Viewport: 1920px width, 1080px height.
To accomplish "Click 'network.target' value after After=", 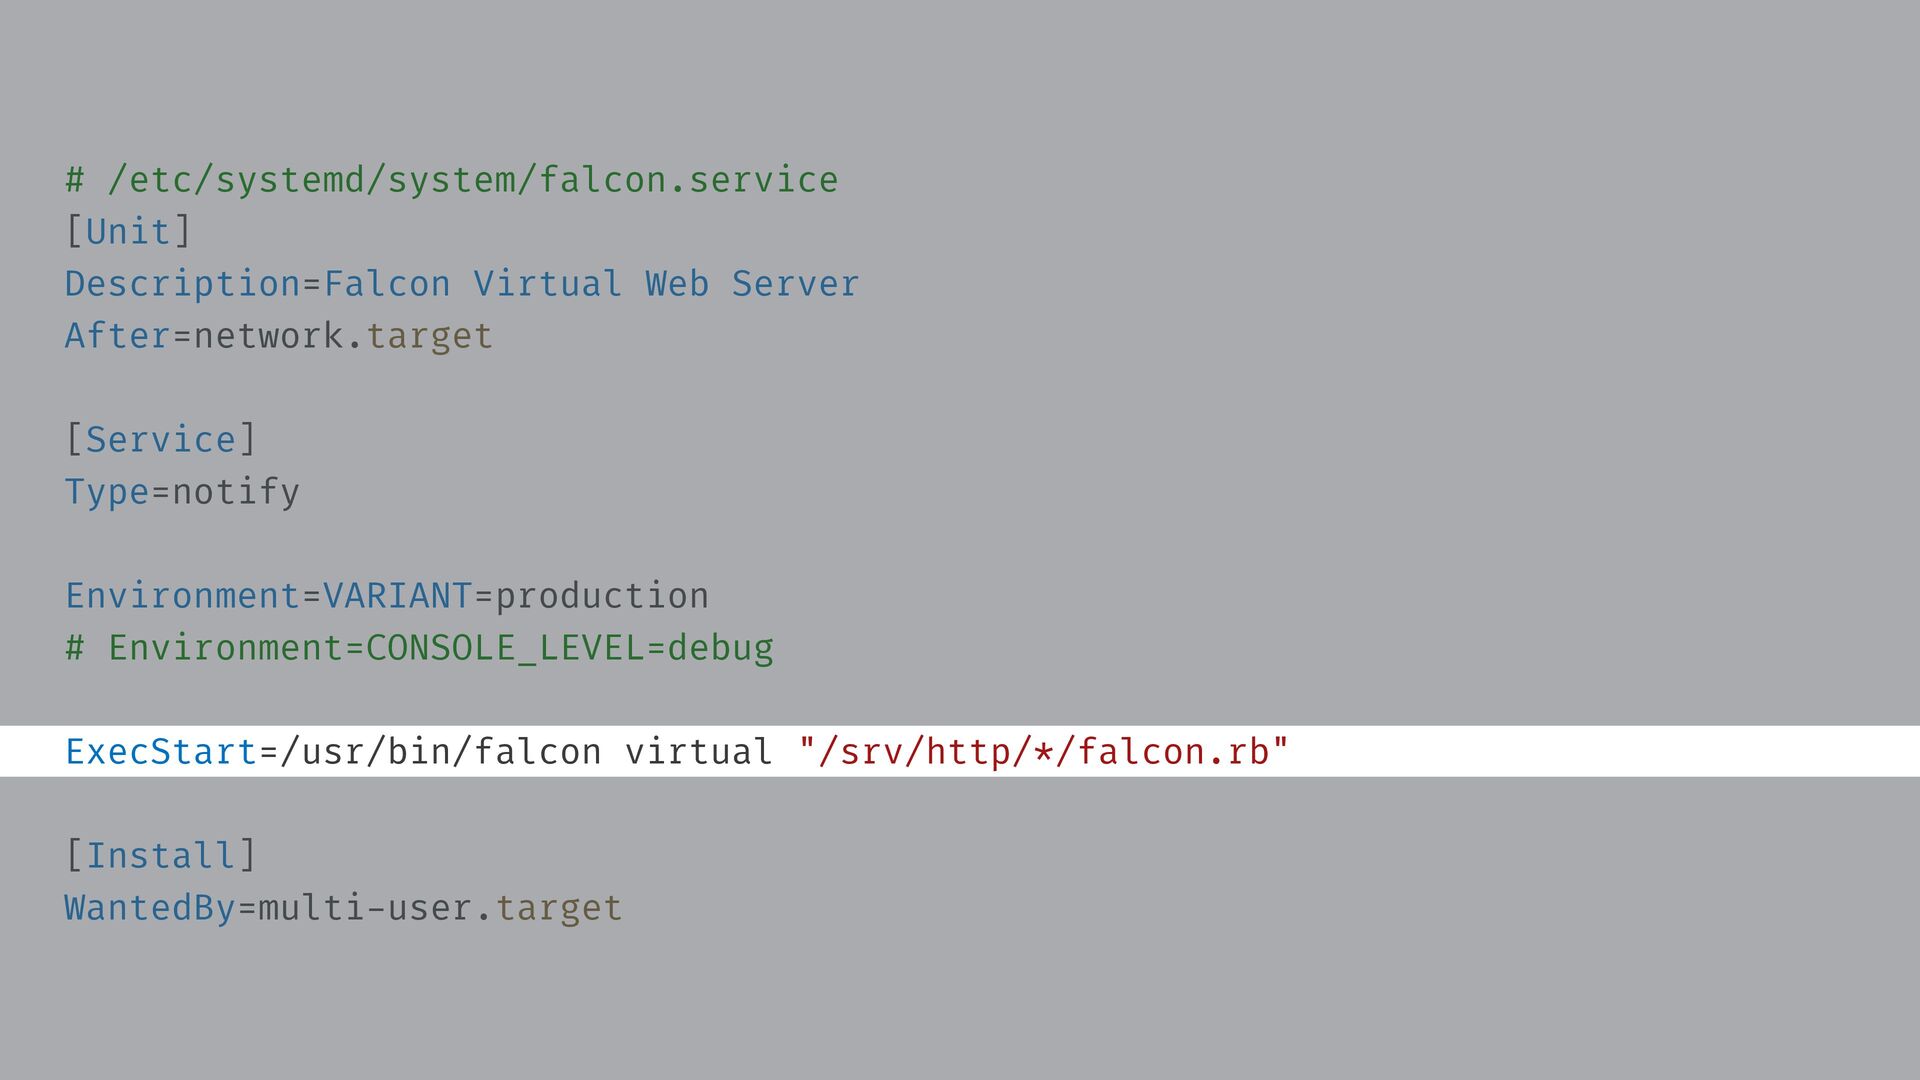I will point(343,336).
